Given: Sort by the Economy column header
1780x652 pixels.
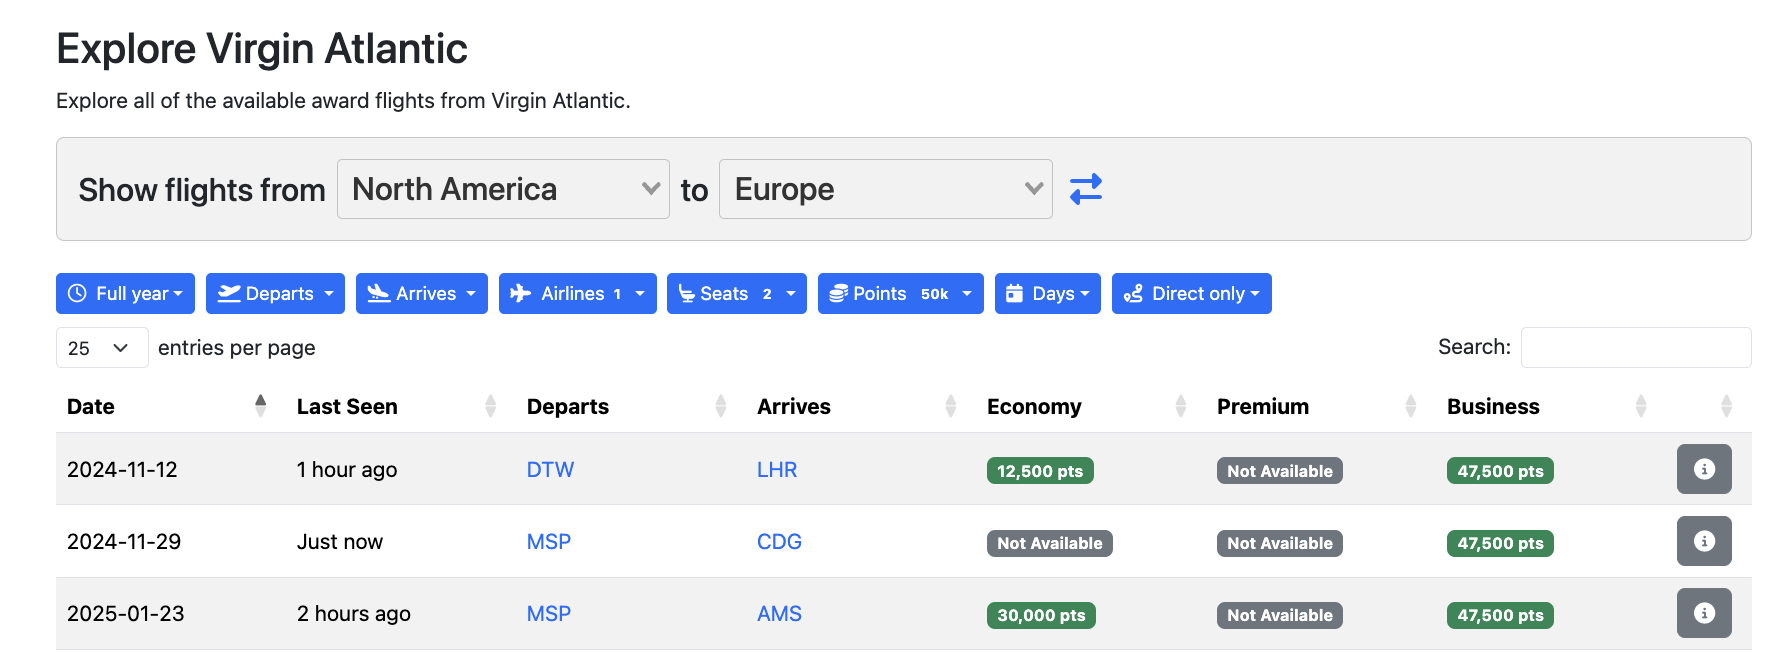Looking at the screenshot, I should (x=1034, y=406).
